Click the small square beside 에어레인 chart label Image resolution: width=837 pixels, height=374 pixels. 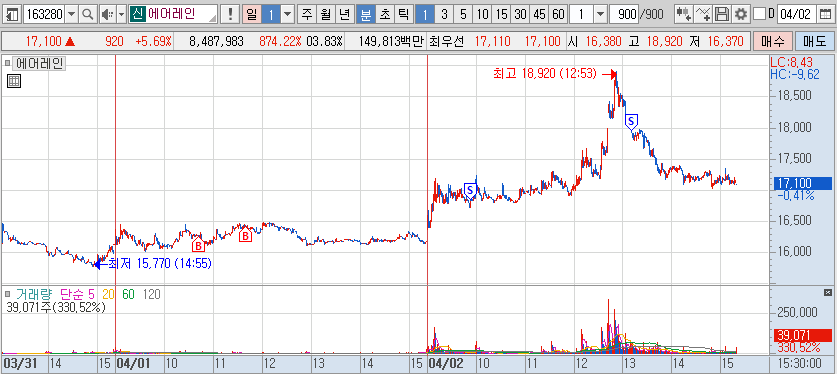(7, 63)
